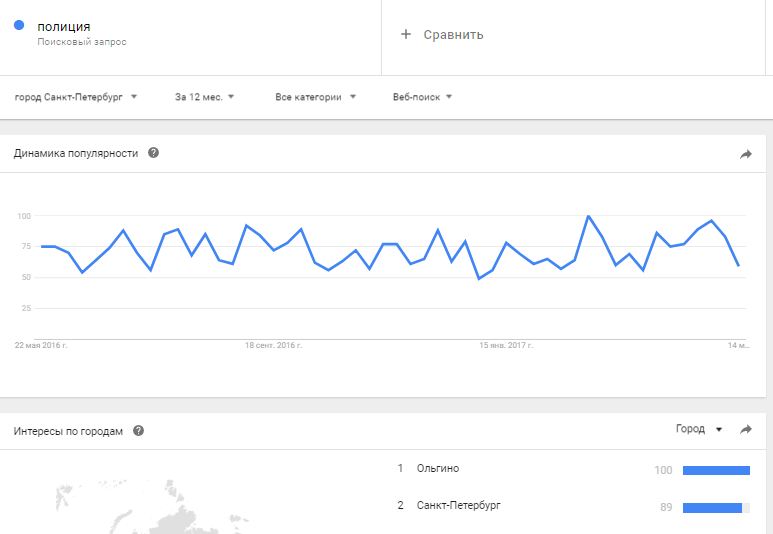Click the blue dot next to полиция
This screenshot has height=534, width=773.
(19, 26)
